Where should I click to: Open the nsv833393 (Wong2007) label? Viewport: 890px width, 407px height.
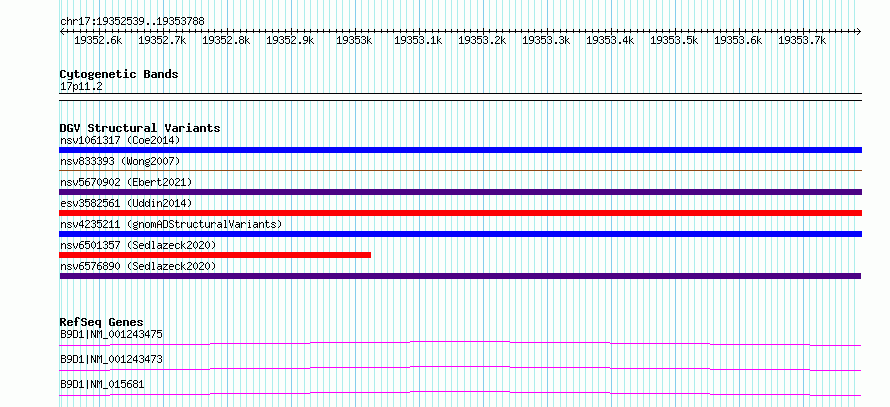coord(120,161)
